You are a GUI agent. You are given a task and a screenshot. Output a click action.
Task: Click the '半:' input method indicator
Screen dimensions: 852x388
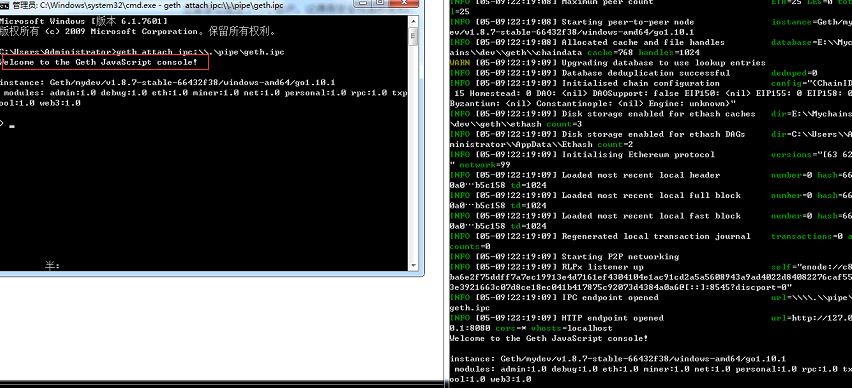pyautogui.click(x=52, y=266)
